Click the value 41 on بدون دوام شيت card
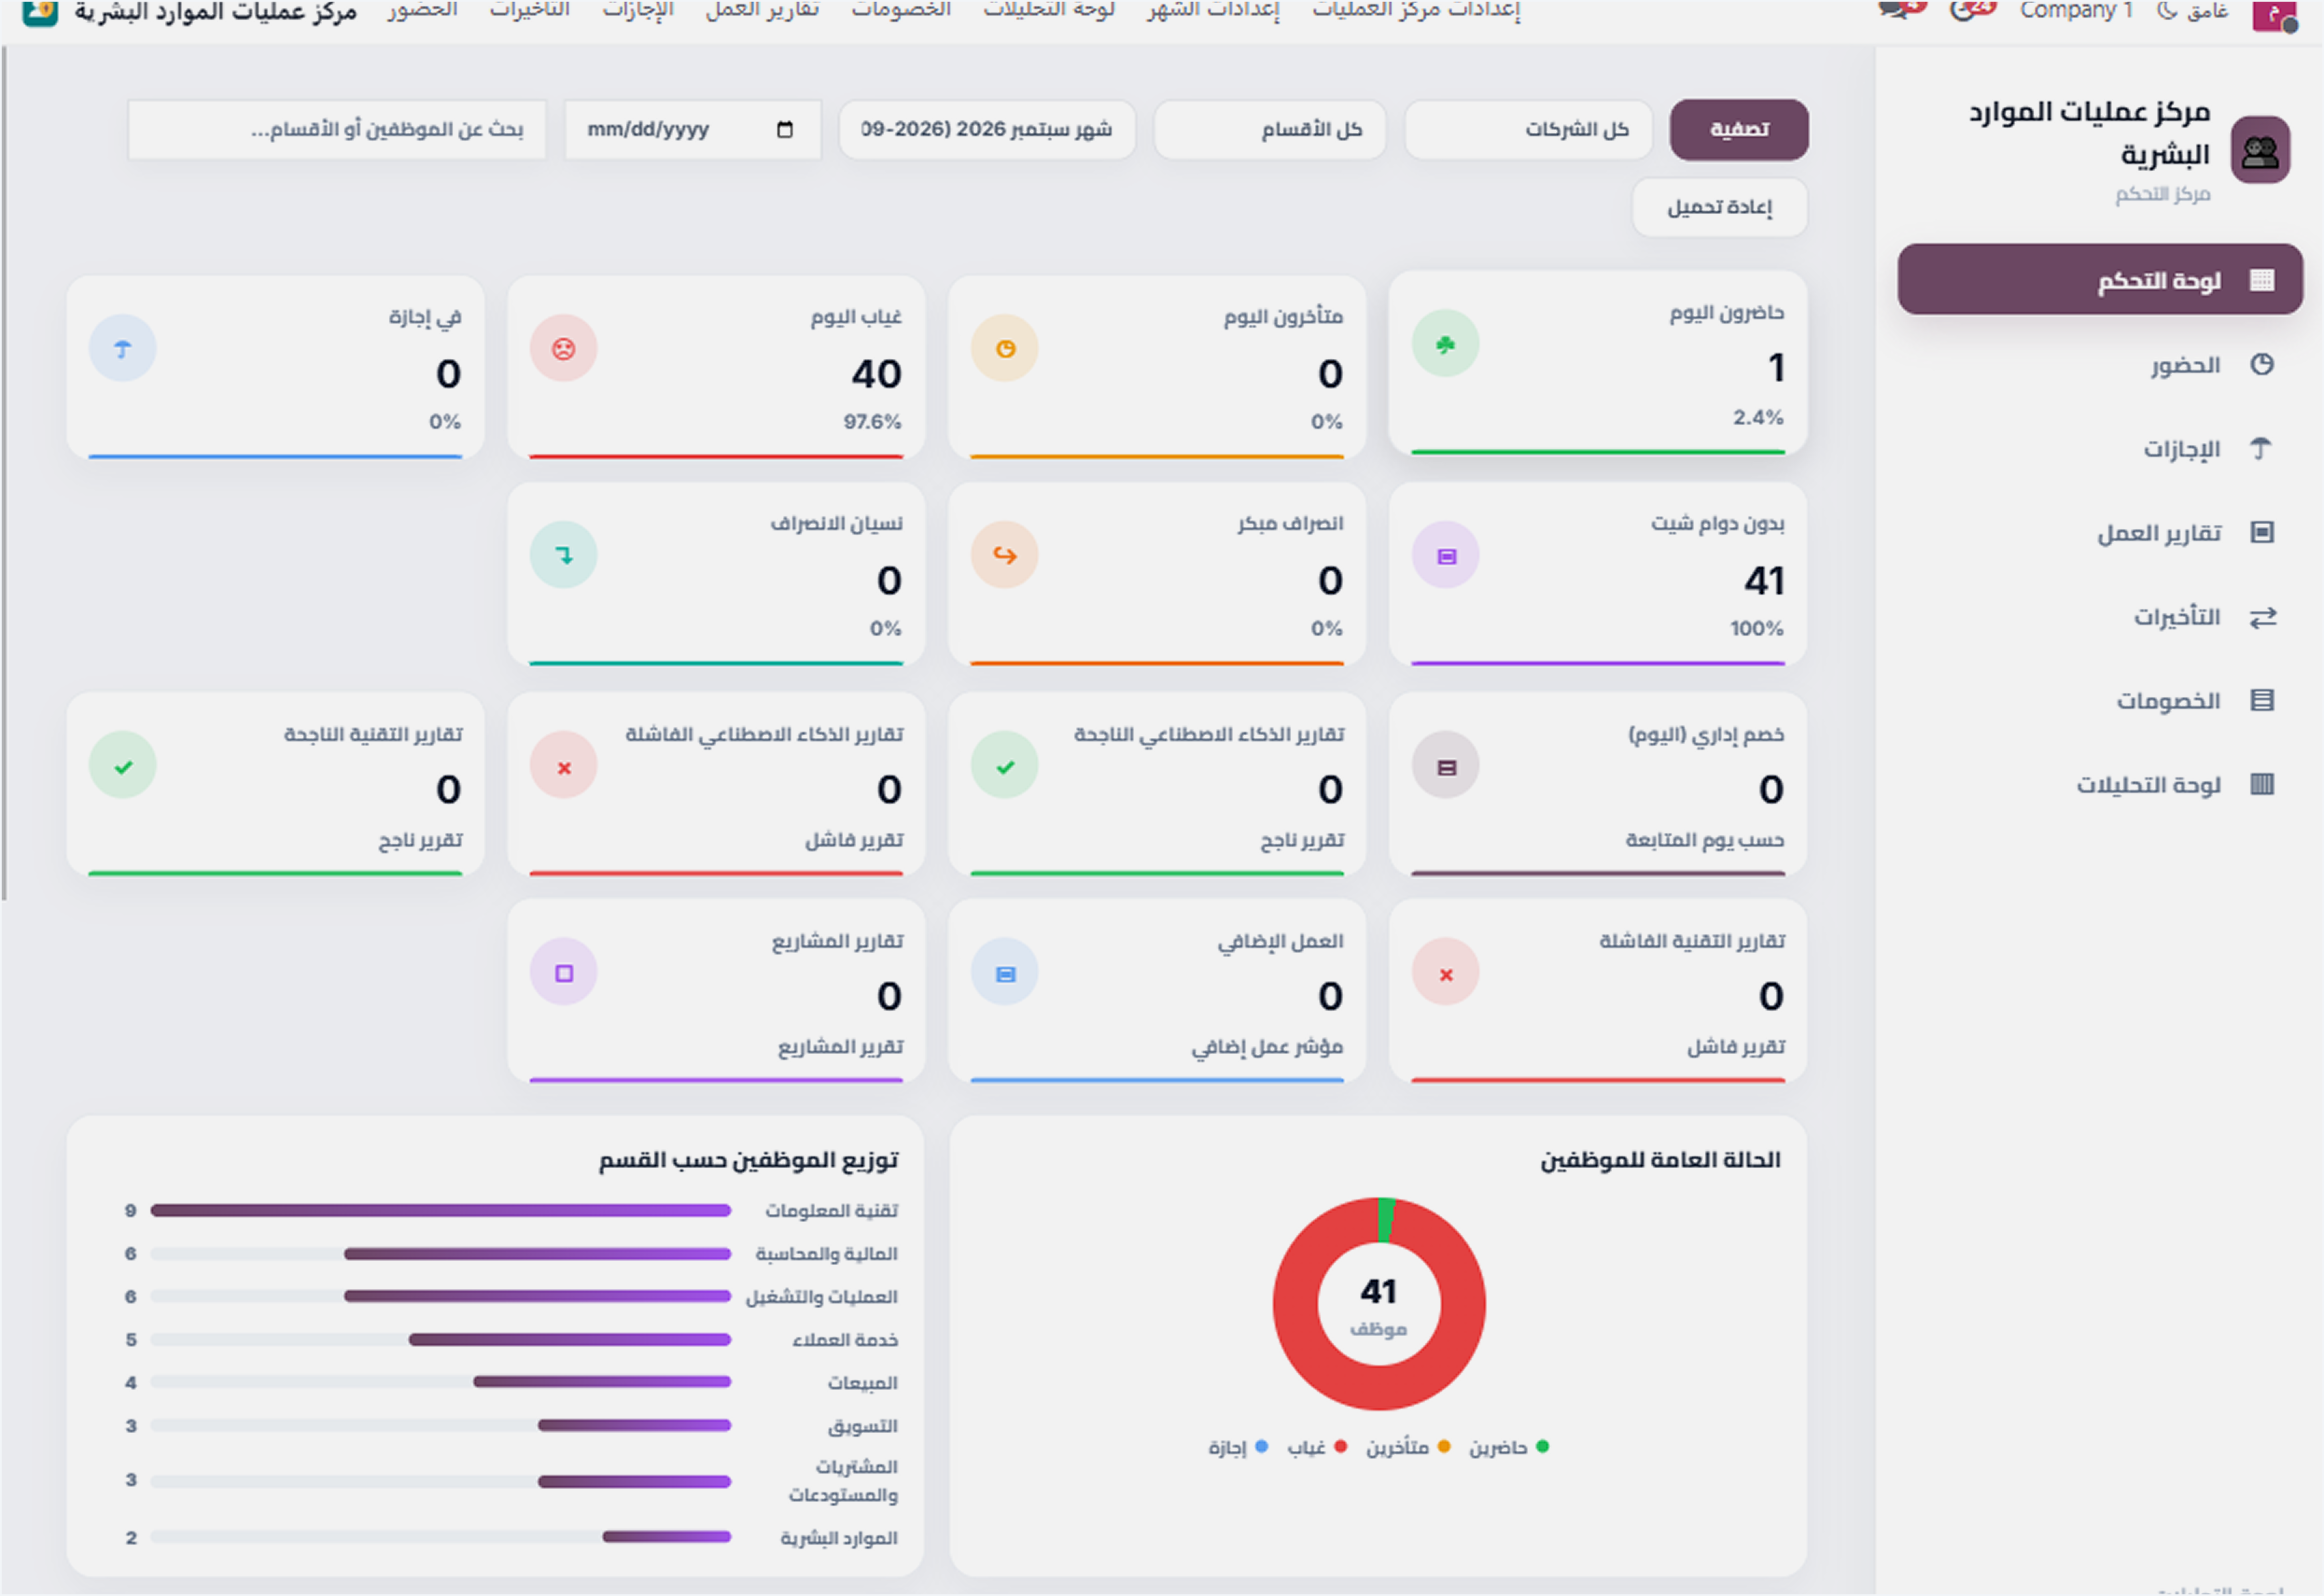 point(1764,581)
